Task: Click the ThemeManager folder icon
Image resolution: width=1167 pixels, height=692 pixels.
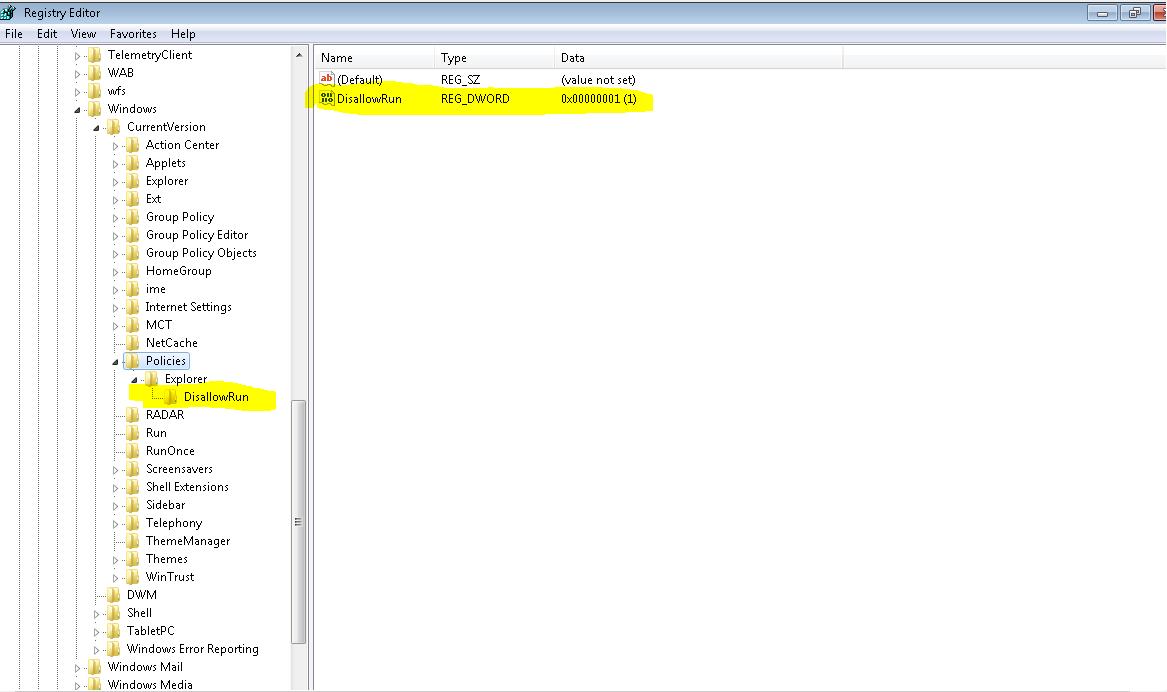Action: point(132,541)
